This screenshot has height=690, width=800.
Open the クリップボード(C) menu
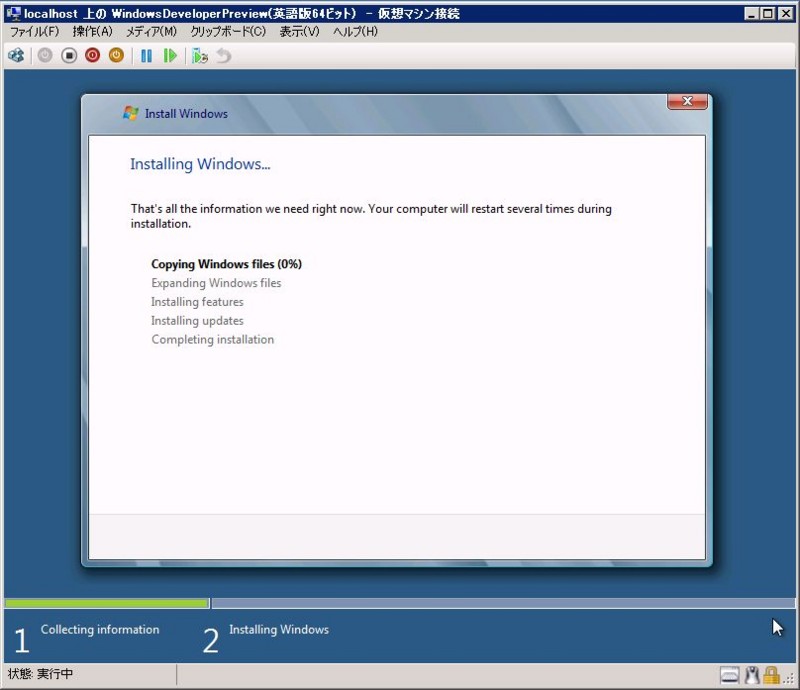click(228, 32)
